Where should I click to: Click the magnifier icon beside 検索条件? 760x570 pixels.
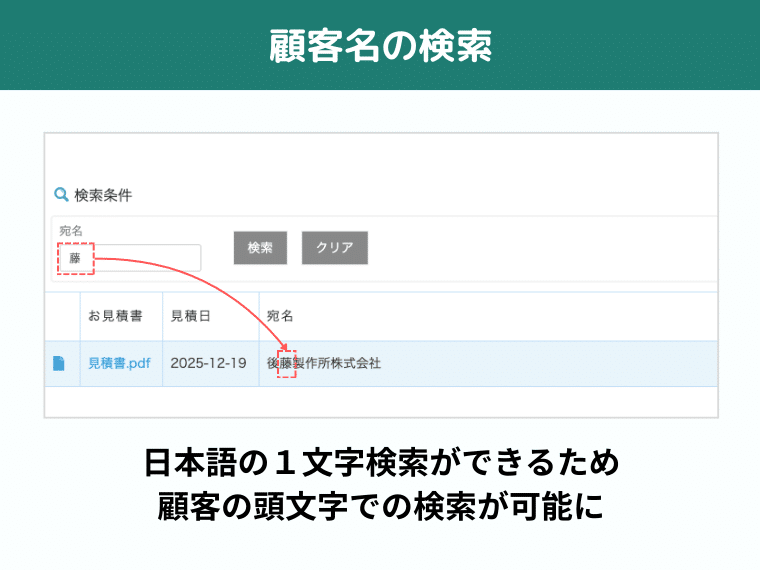pyautogui.click(x=61, y=195)
